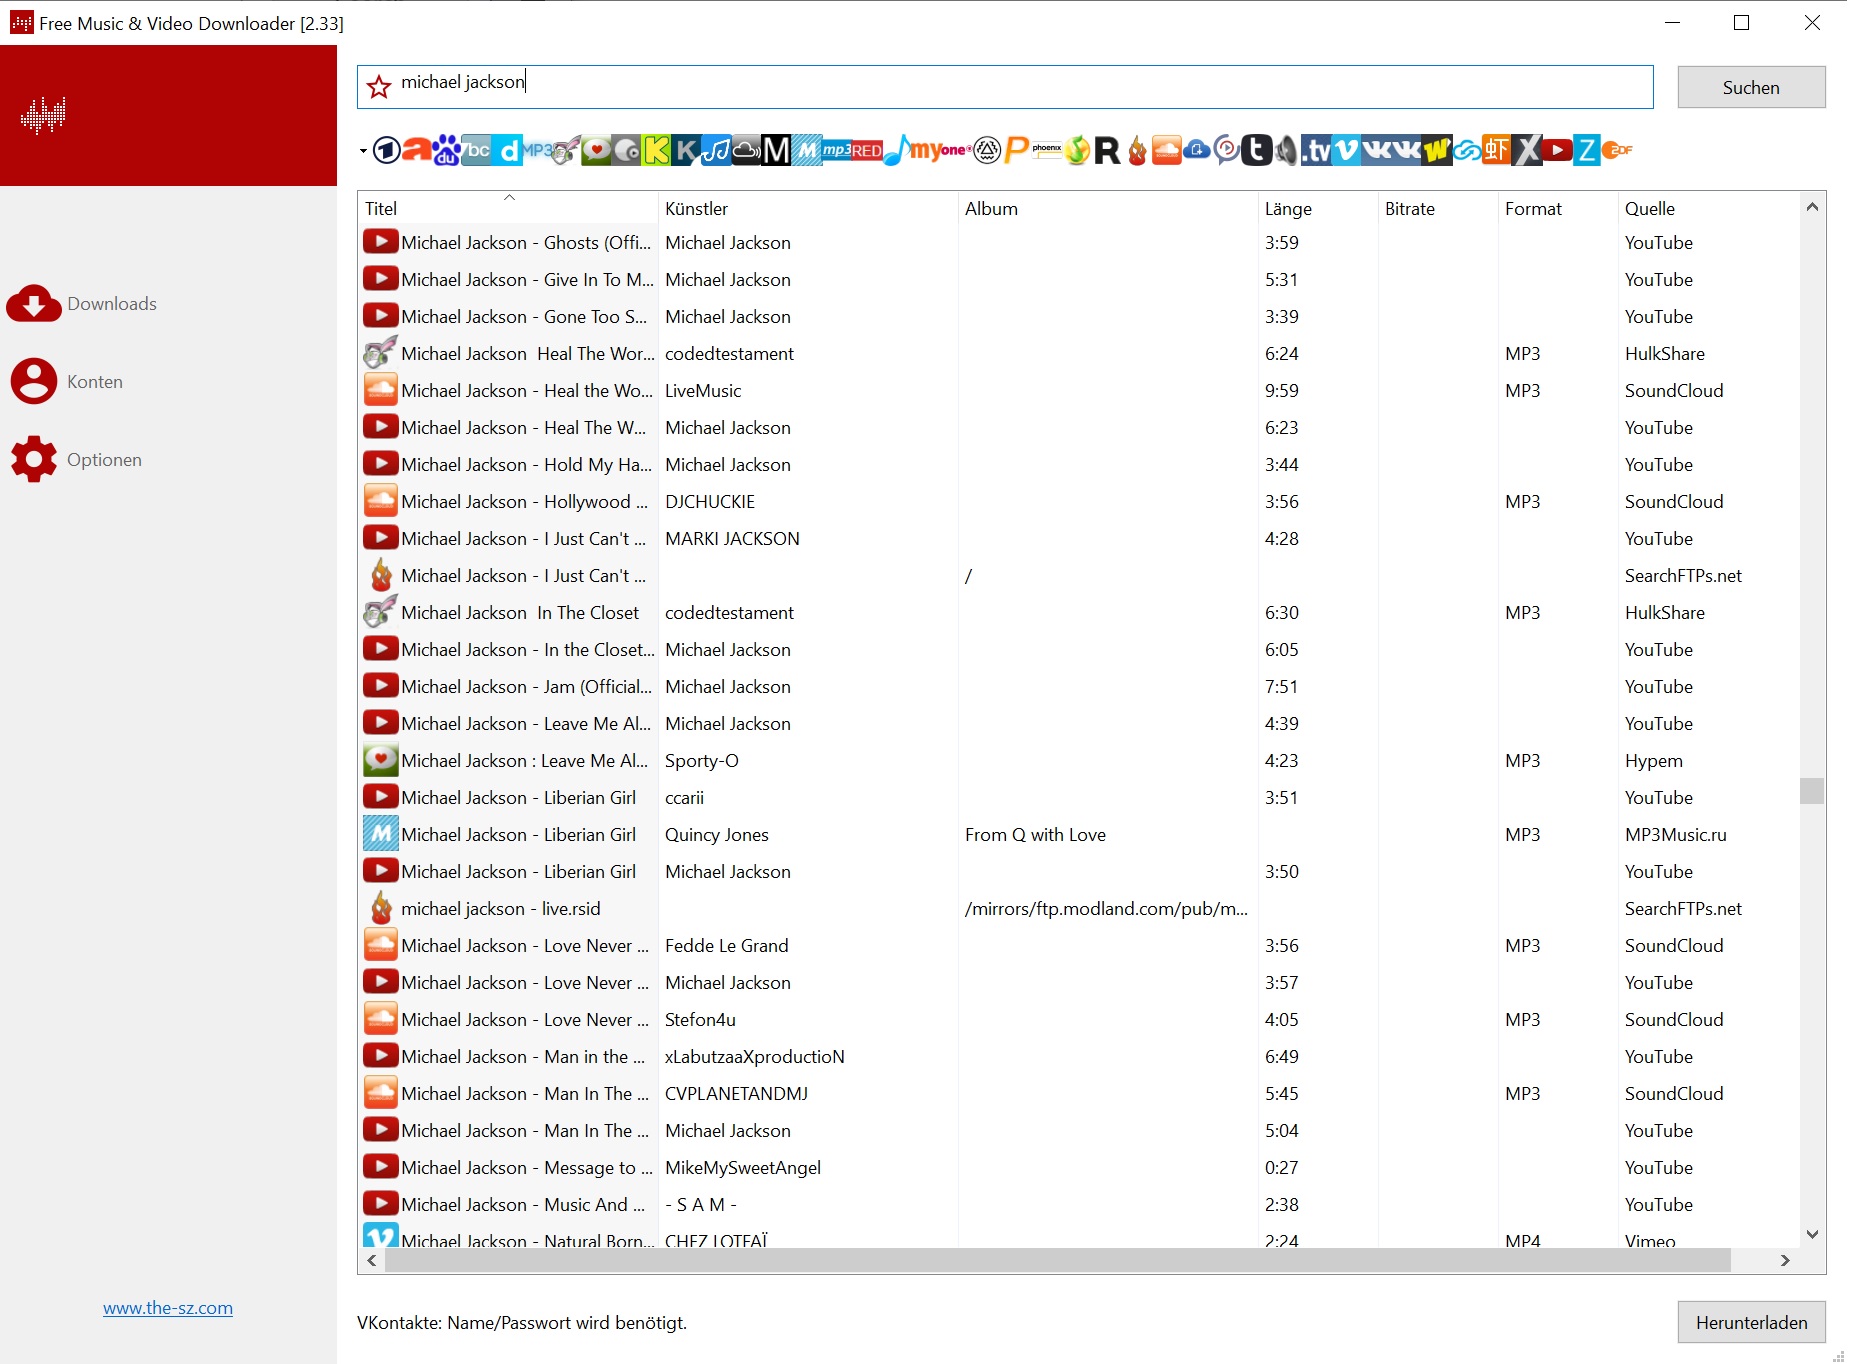
Task: Click the application logo in red header
Action: (43, 115)
